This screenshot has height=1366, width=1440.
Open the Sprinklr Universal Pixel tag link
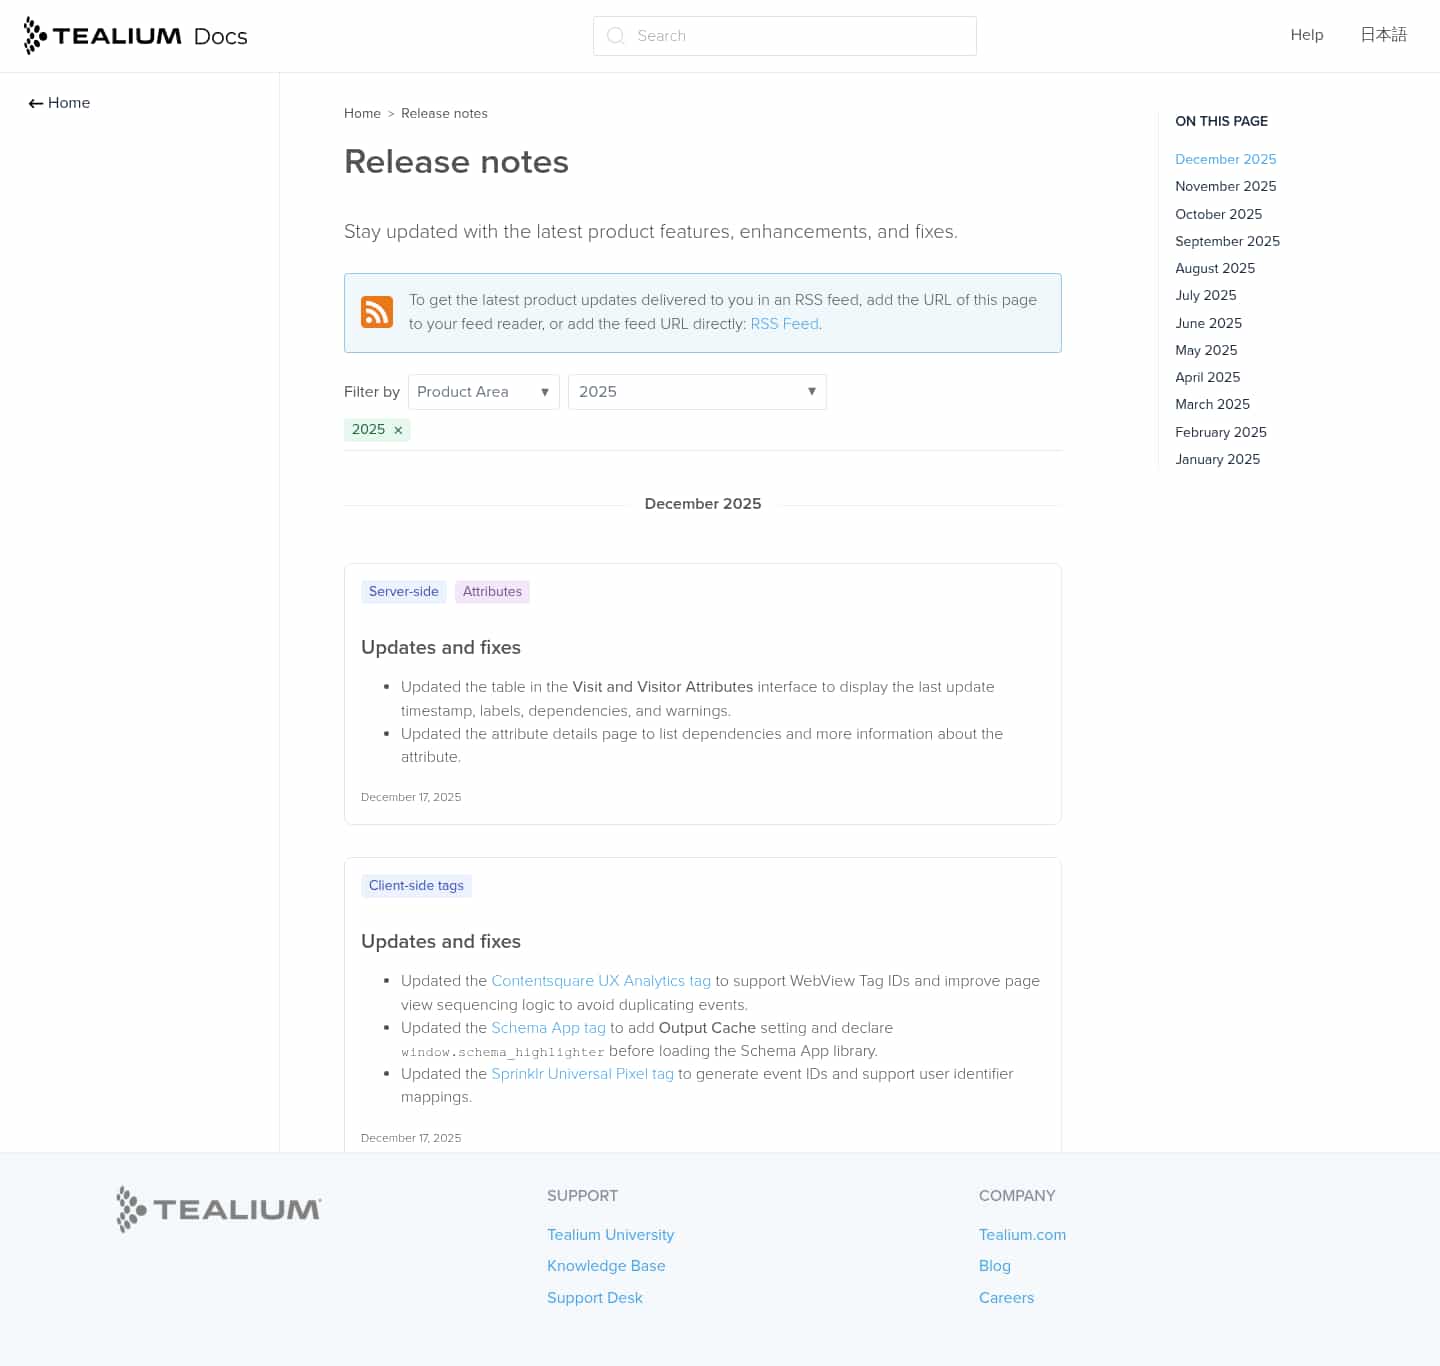582,1074
